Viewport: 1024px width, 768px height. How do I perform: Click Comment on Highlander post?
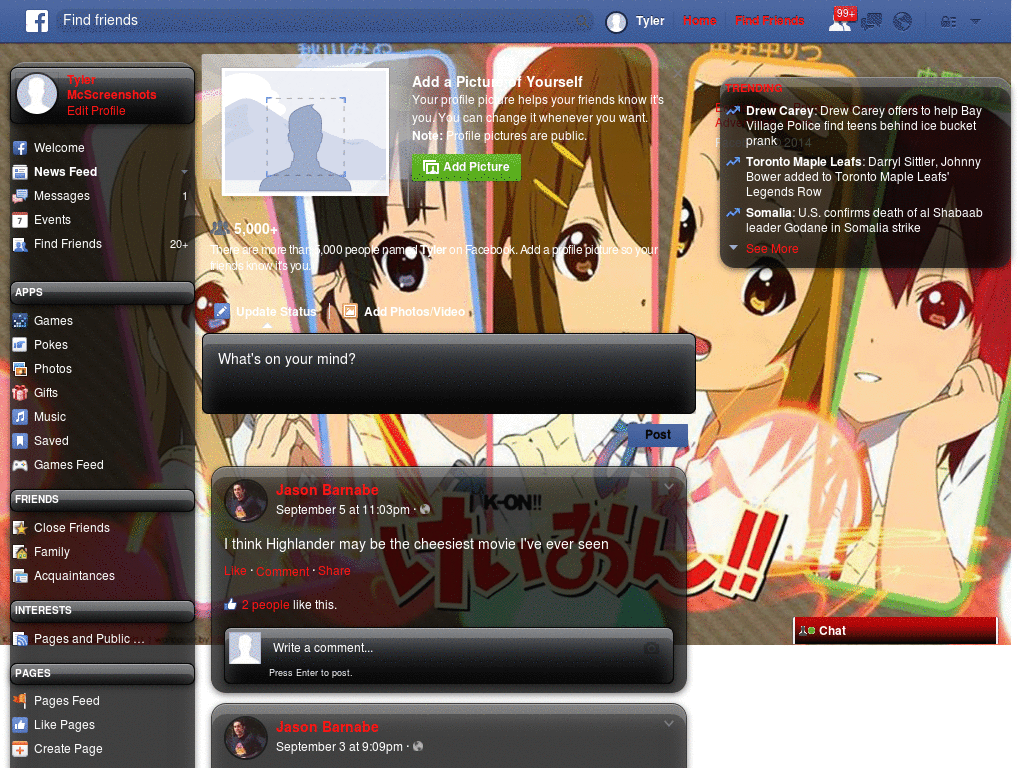click(x=282, y=571)
